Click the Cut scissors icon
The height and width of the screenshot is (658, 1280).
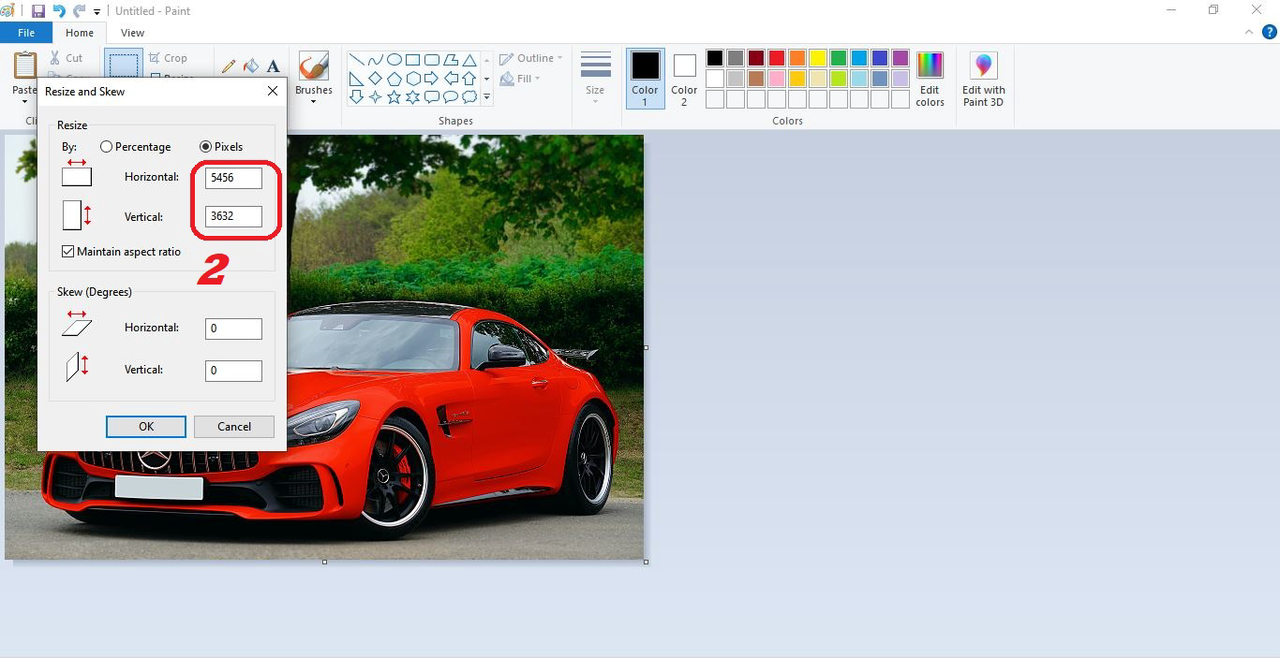coord(55,58)
